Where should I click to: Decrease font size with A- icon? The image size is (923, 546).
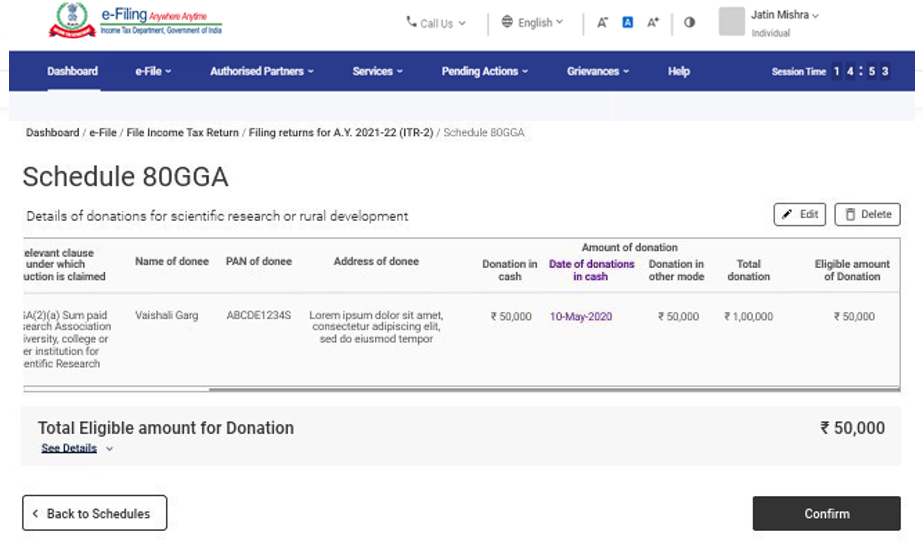[602, 22]
